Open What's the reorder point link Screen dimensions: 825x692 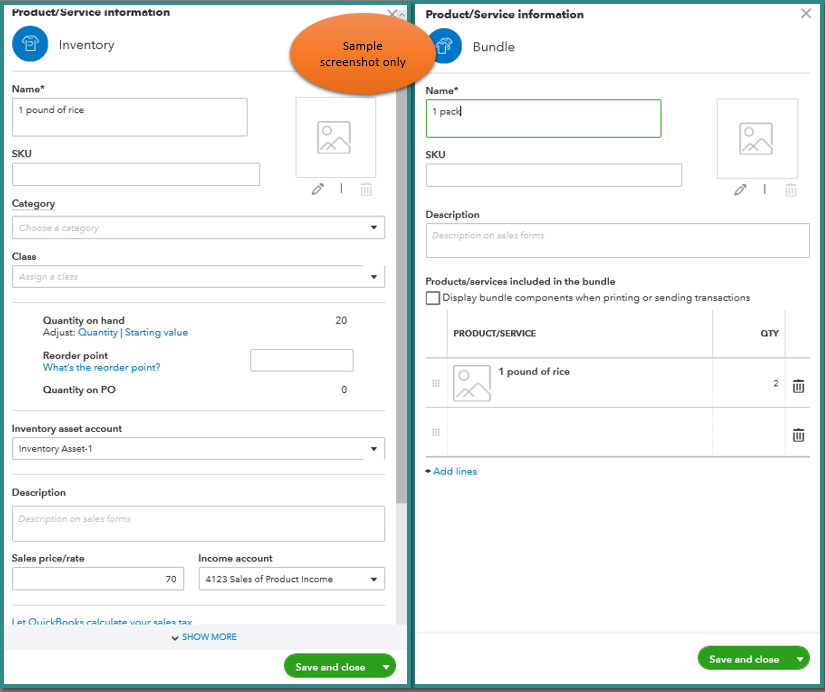102,367
